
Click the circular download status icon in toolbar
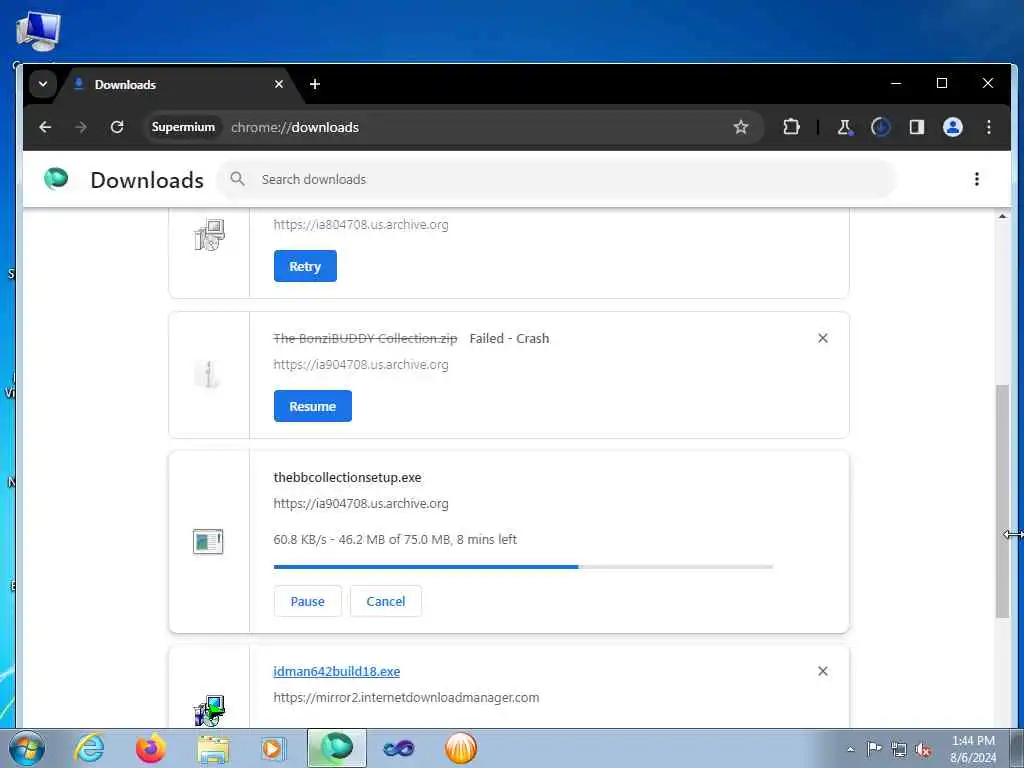point(881,127)
